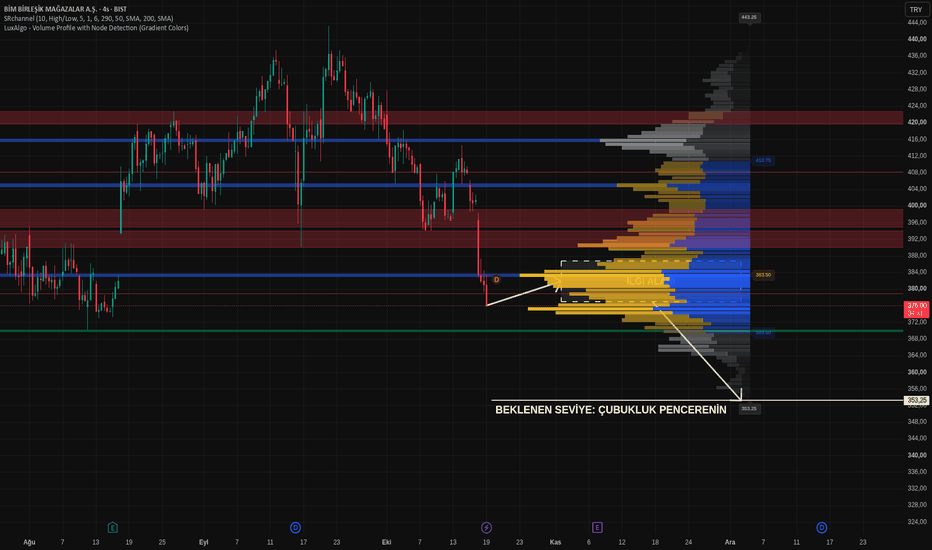
Task: Click the red 376,00 current price label
Action: point(917,309)
